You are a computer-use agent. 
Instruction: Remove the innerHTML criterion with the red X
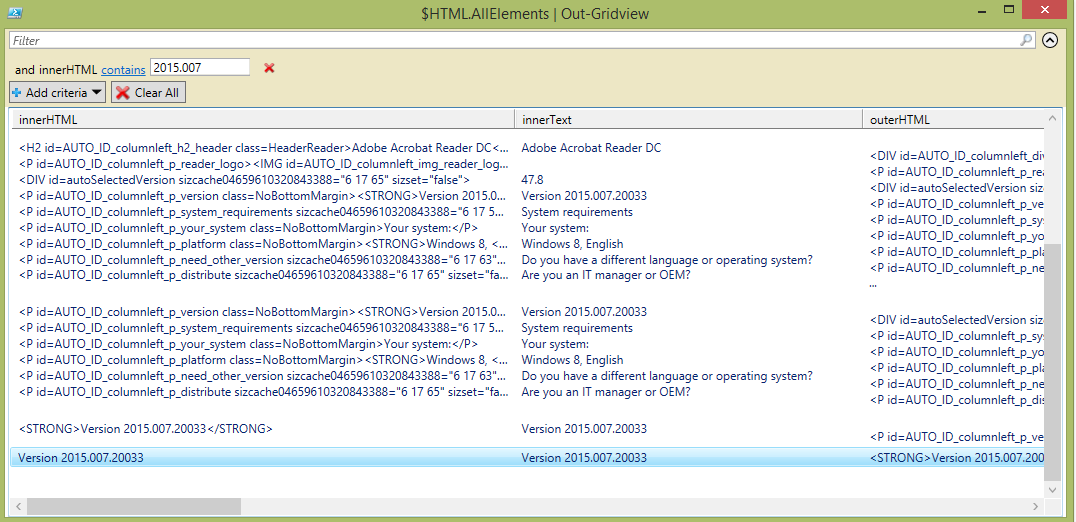pyautogui.click(x=269, y=68)
